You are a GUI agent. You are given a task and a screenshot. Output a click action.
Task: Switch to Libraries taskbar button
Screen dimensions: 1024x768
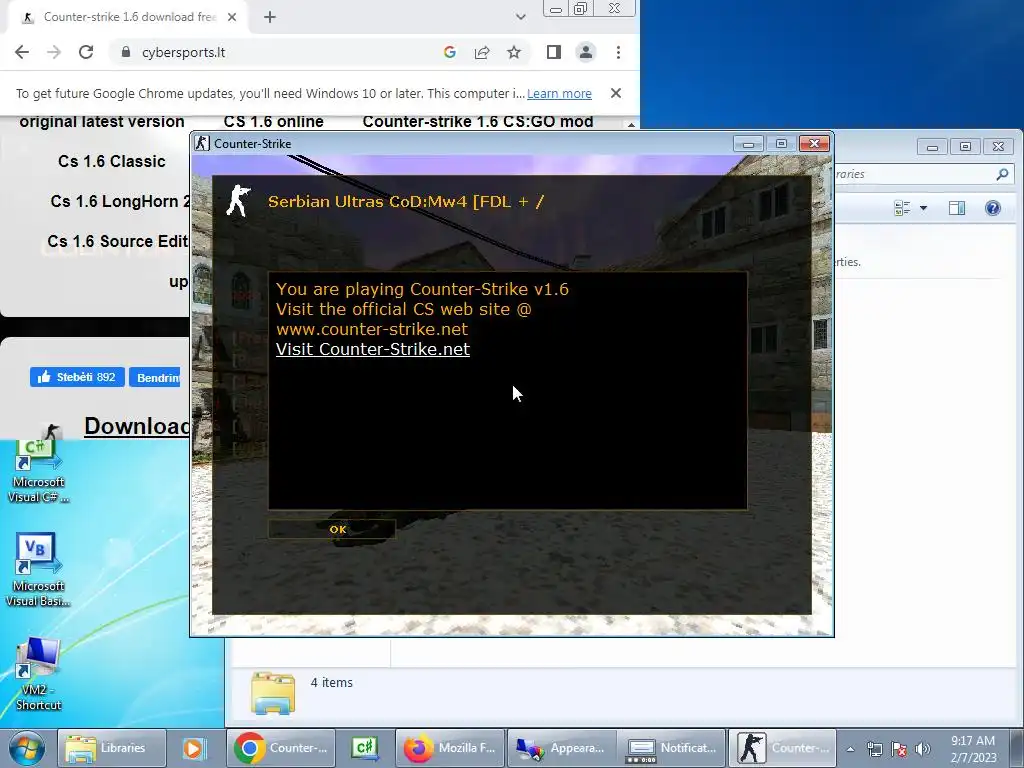(x=110, y=748)
